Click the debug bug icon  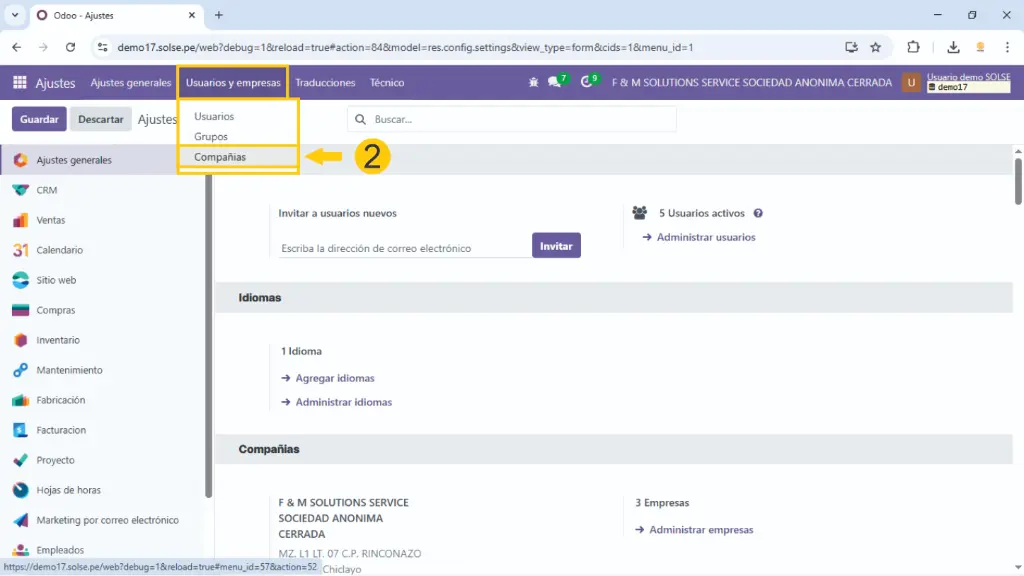[533, 83]
